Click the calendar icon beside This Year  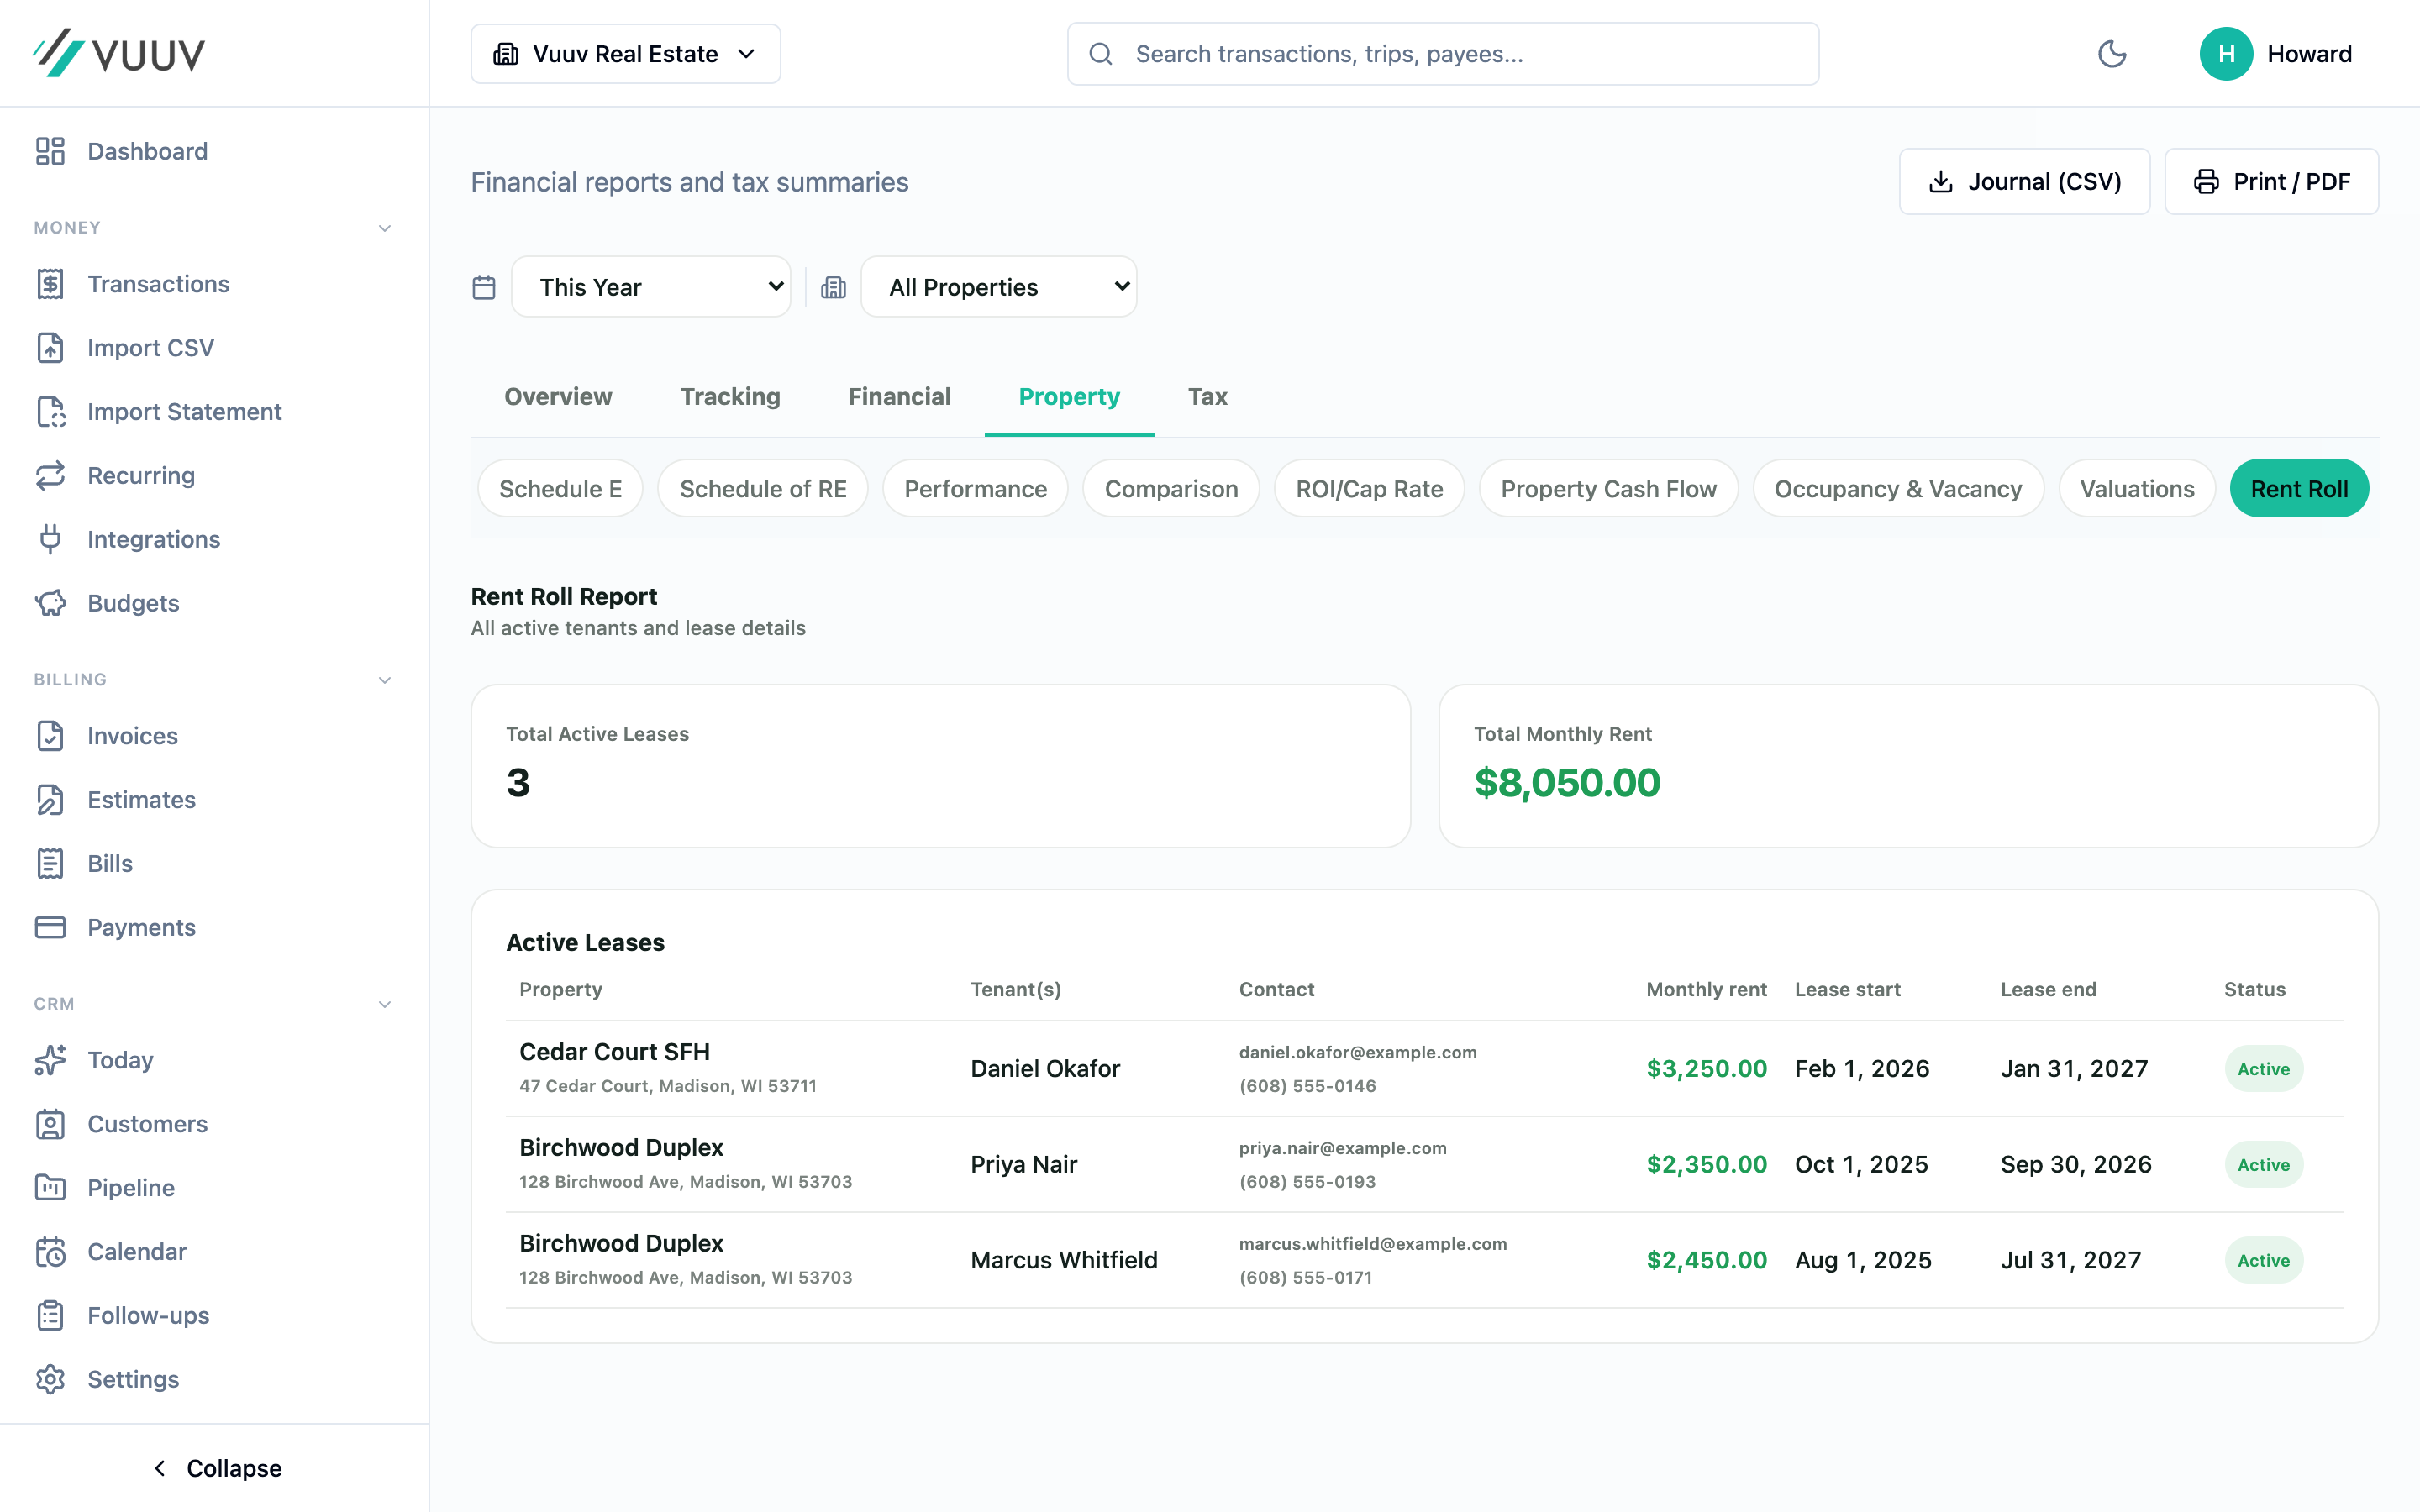click(x=484, y=288)
